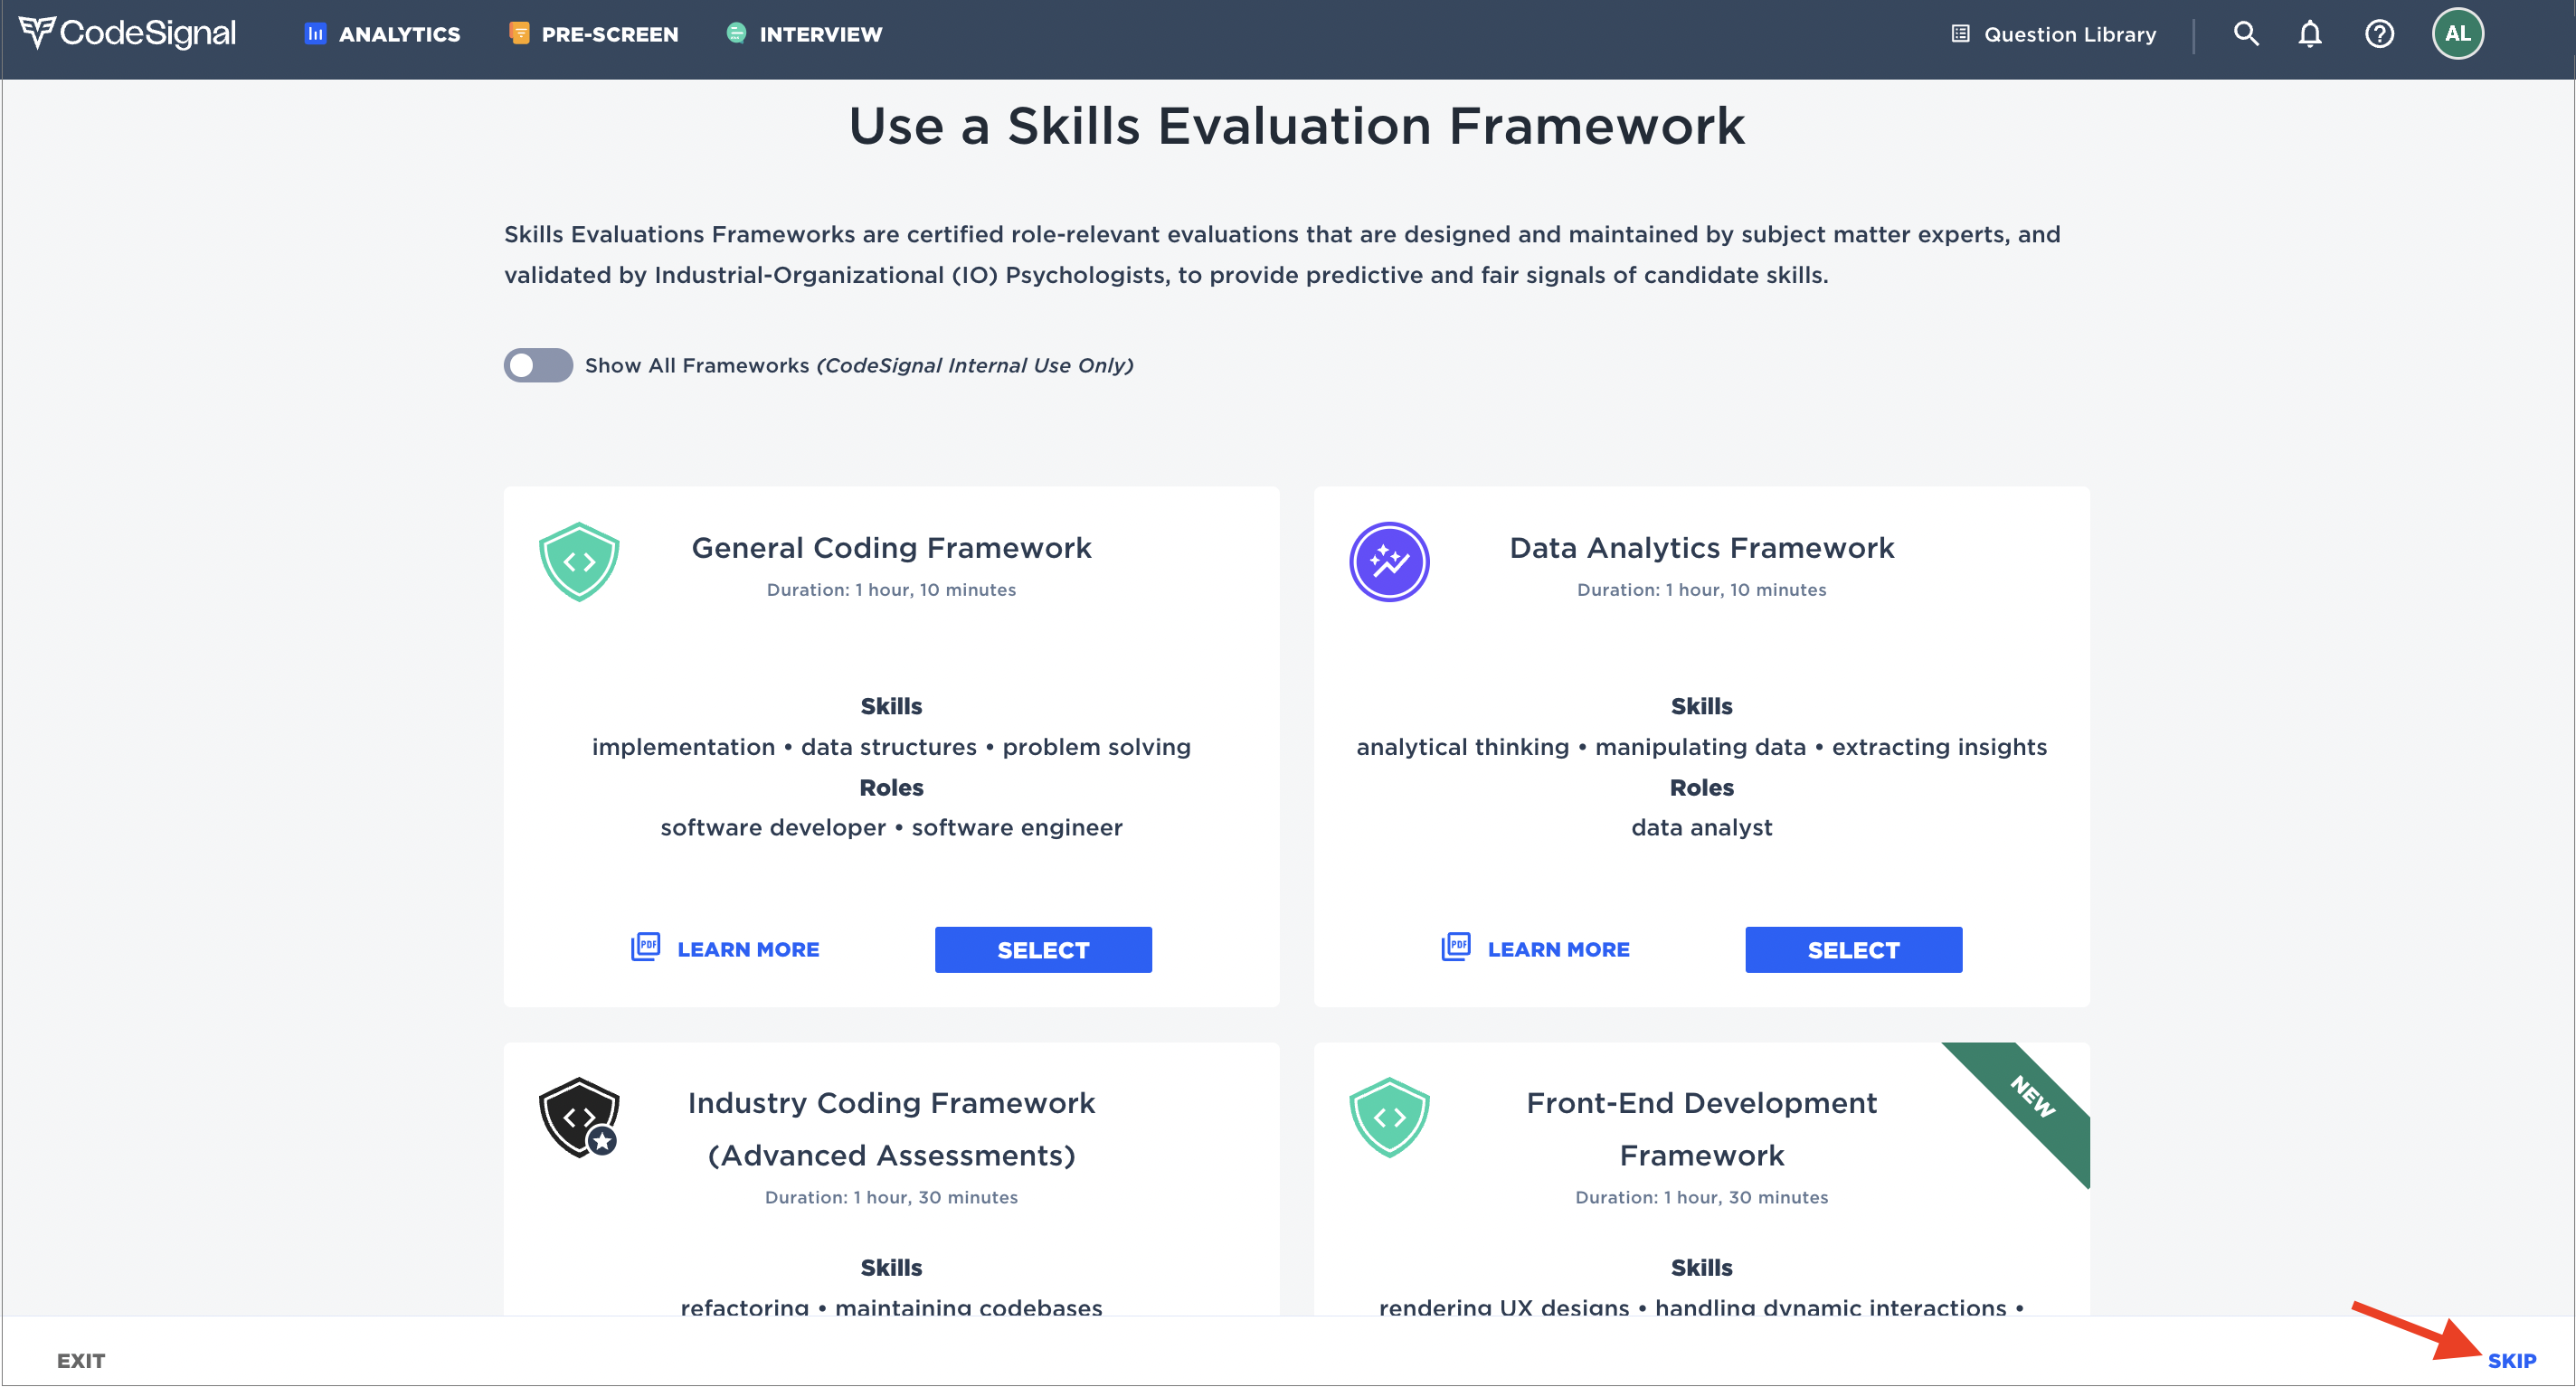The height and width of the screenshot is (1387, 2576).
Task: Click 'data analyst' role text
Action: (1701, 828)
